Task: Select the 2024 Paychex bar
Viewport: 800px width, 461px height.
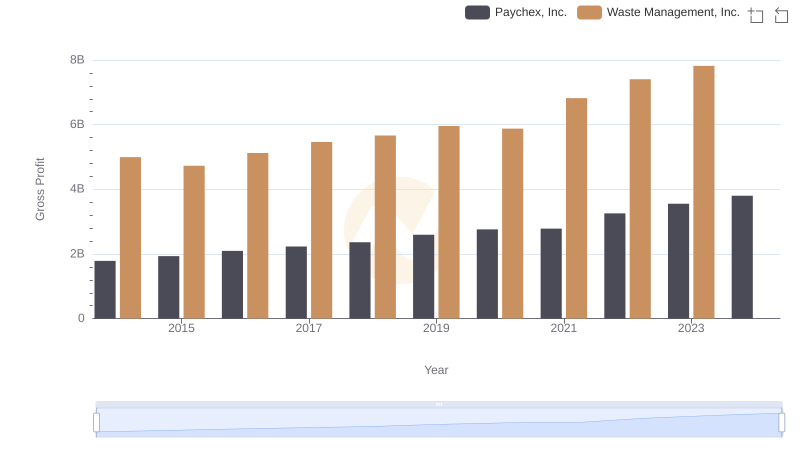Action: coord(742,257)
